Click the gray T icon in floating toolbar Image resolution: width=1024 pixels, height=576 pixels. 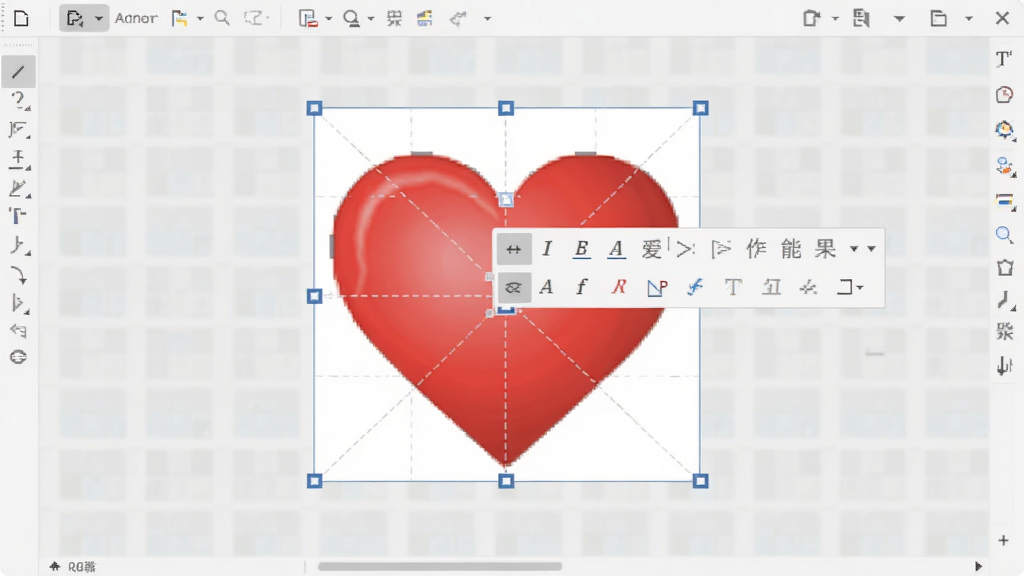coord(733,287)
